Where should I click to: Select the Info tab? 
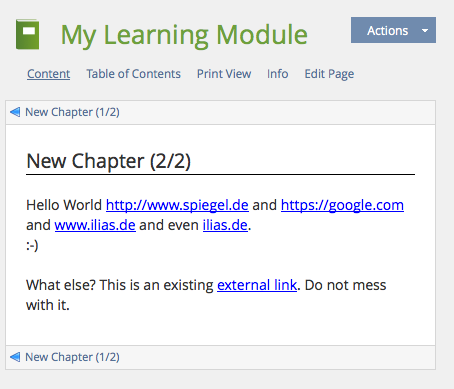pyautogui.click(x=278, y=74)
